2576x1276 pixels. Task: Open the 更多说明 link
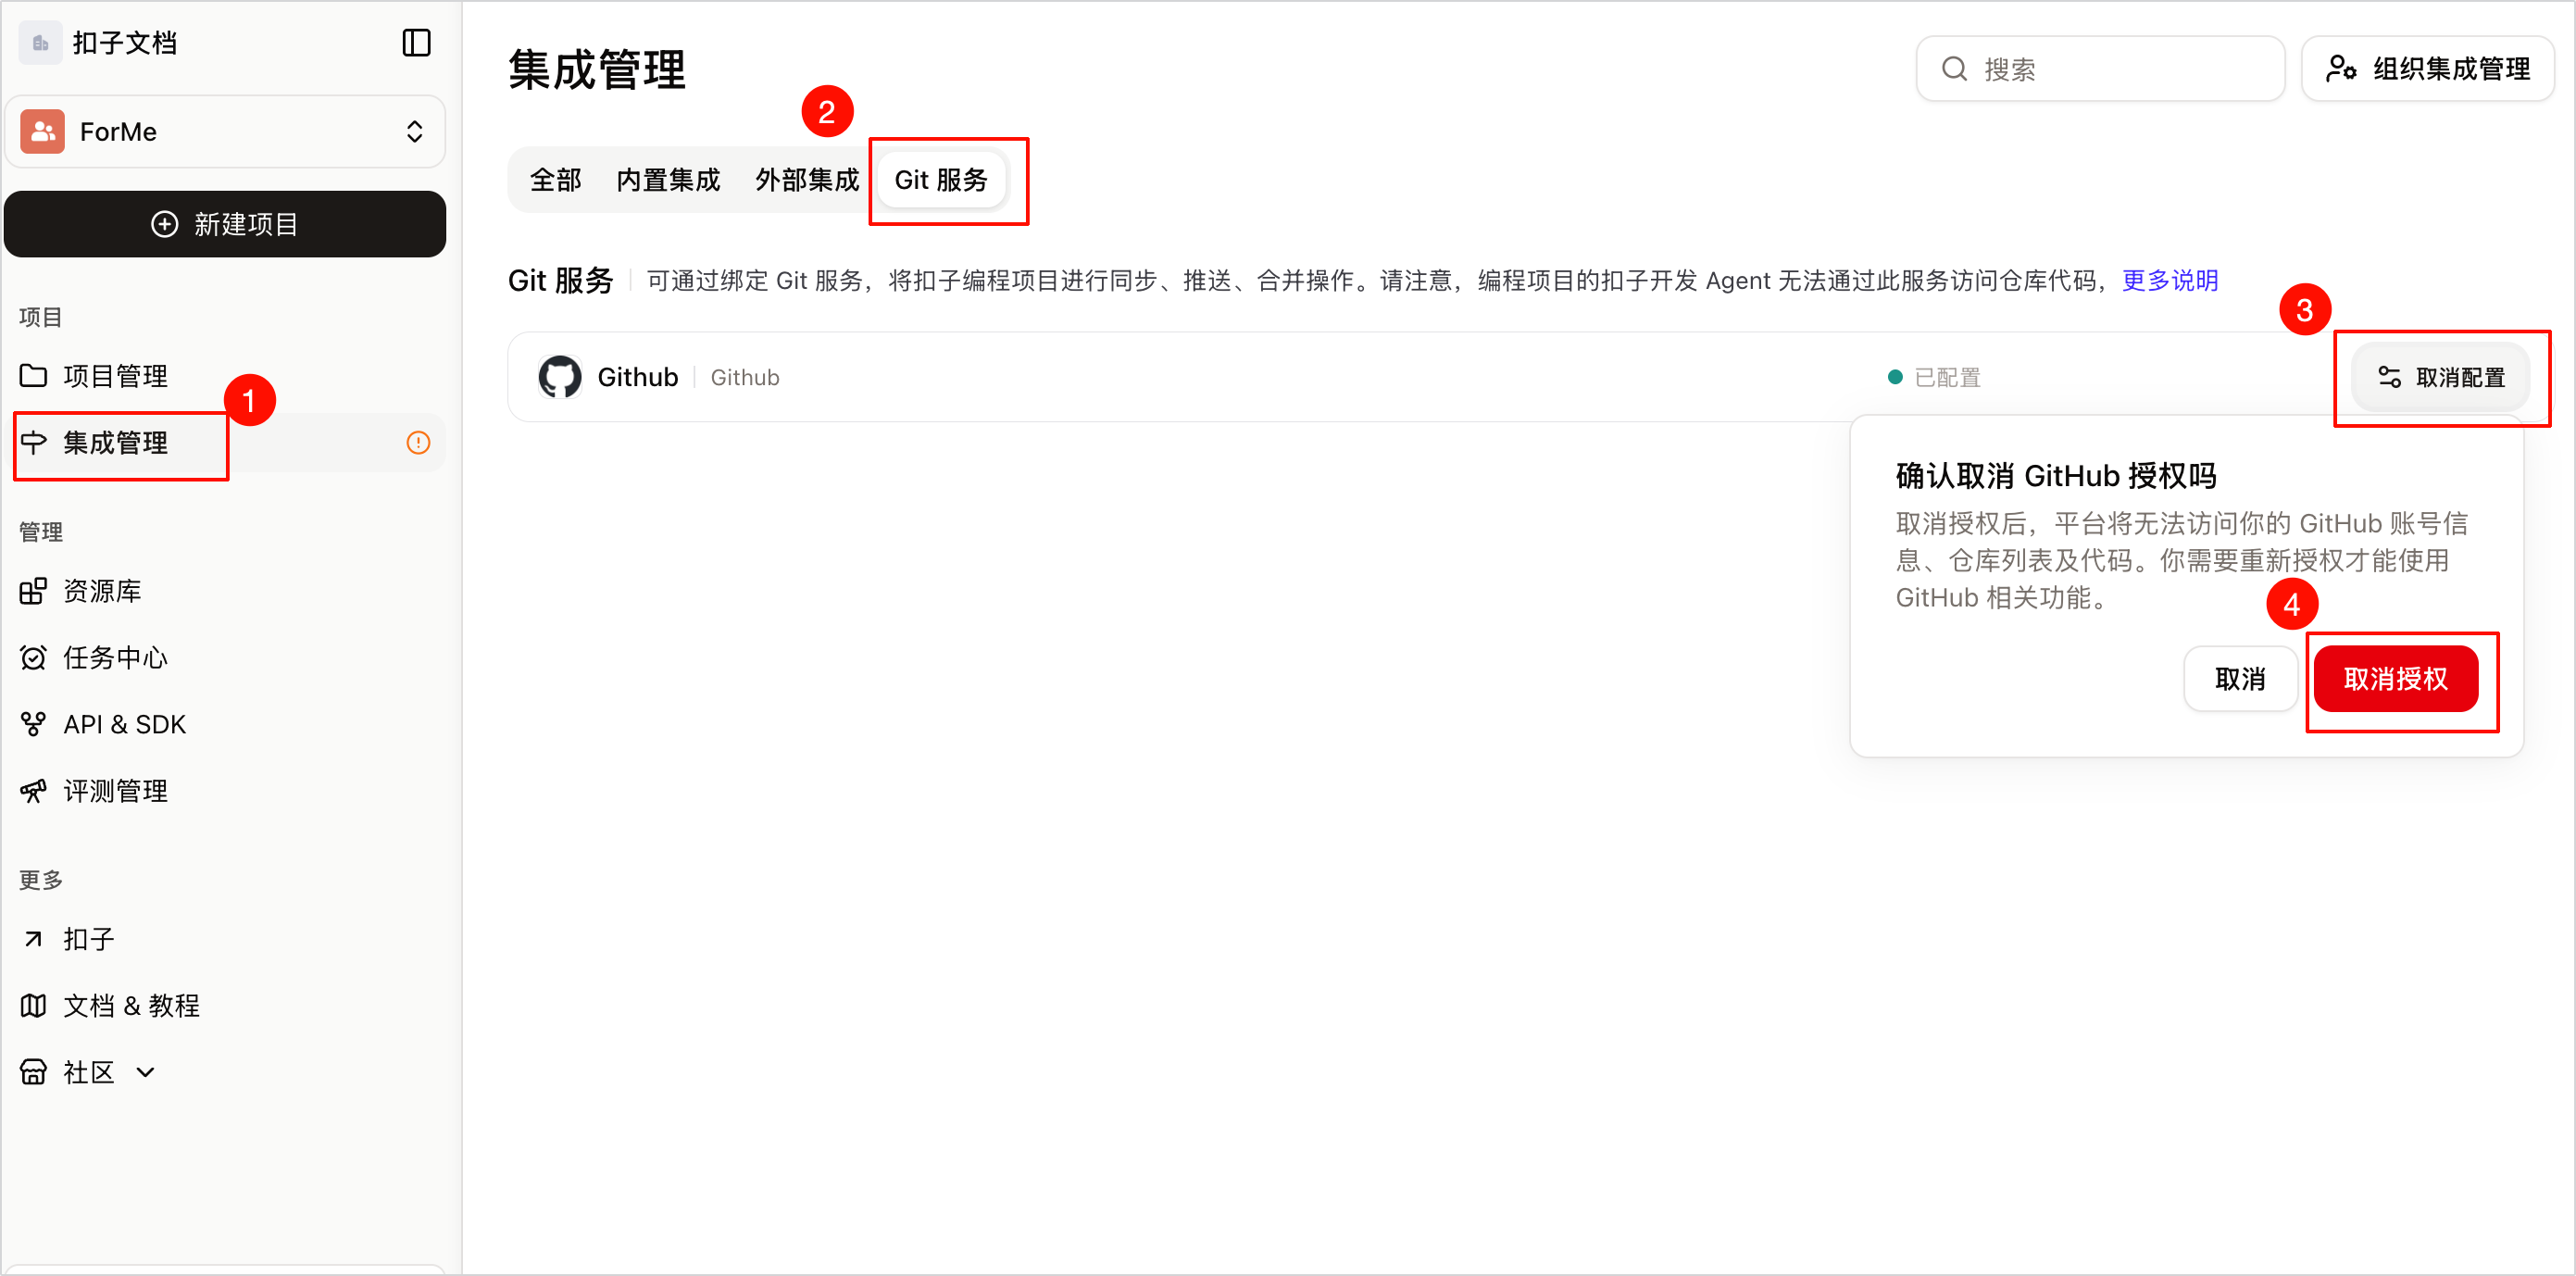[x=2170, y=280]
